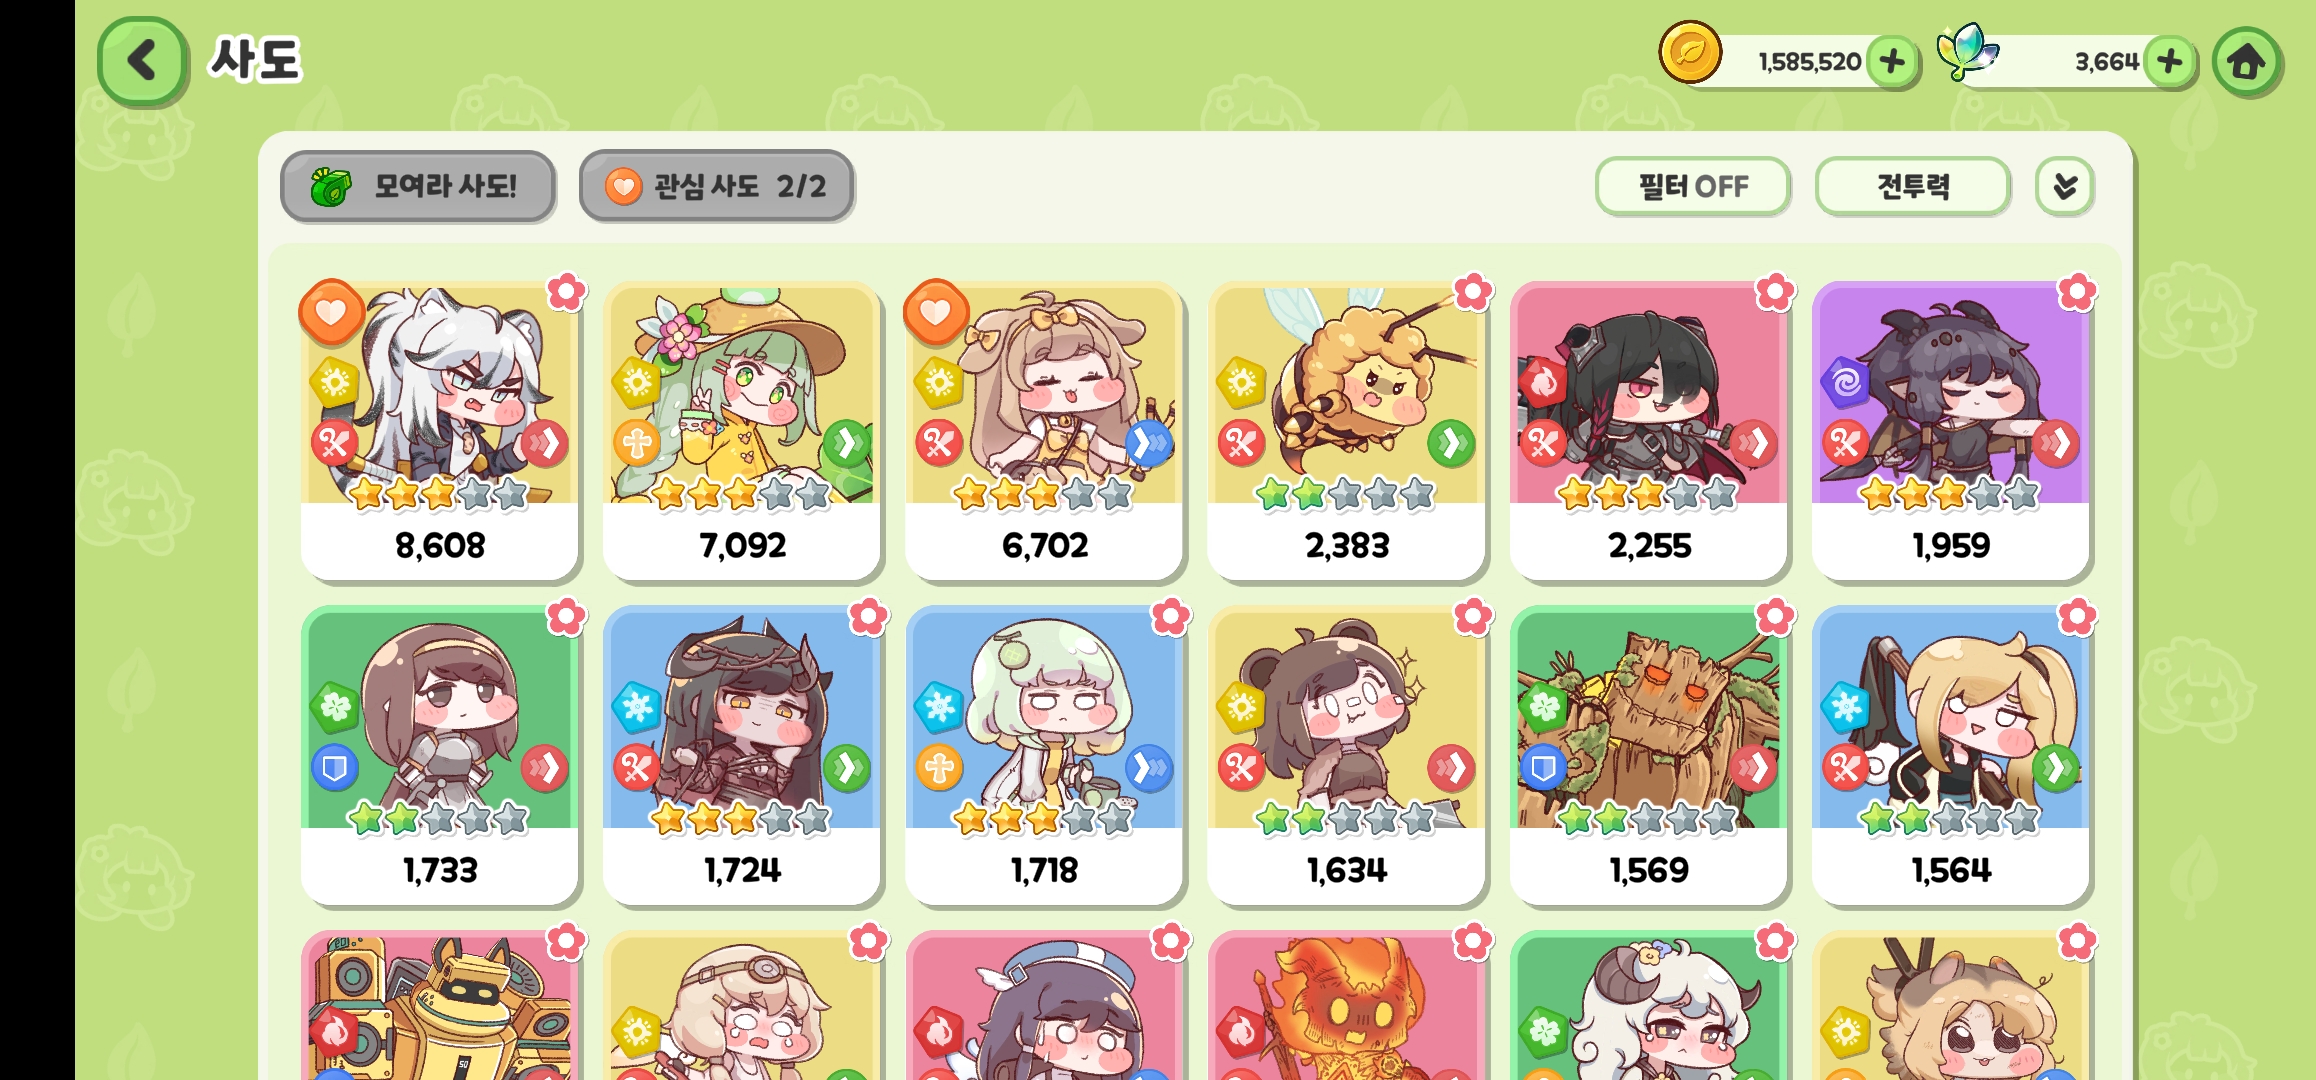The width and height of the screenshot is (2316, 1080).
Task: Open the 2,255 black-haired character card
Action: [x=1648, y=431]
